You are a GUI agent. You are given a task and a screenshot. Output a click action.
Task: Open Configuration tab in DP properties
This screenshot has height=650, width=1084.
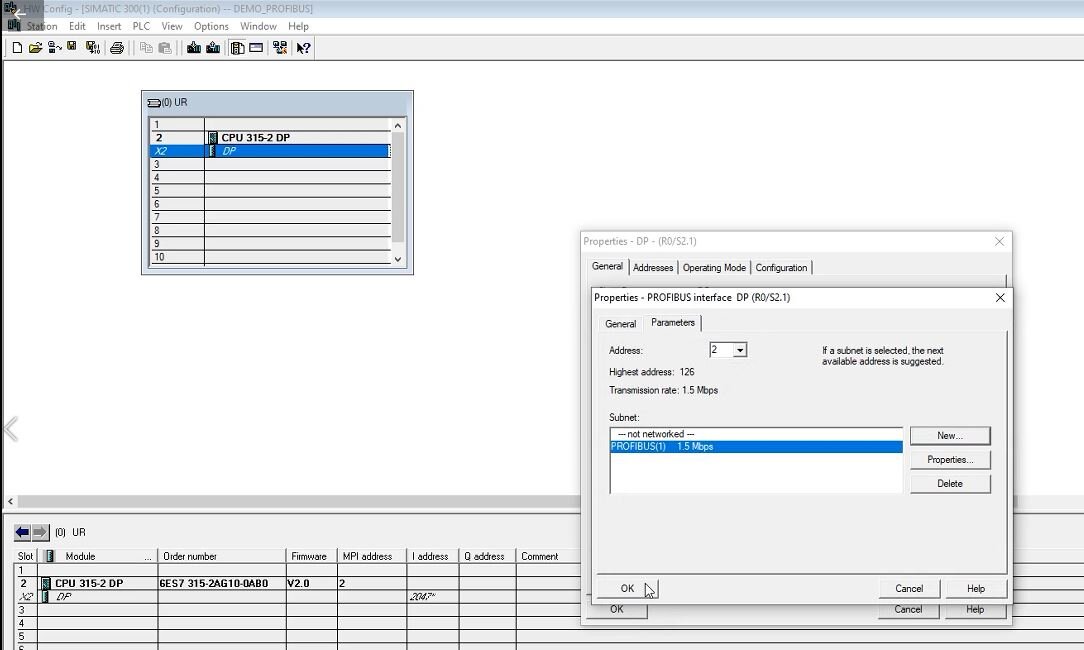coord(781,268)
